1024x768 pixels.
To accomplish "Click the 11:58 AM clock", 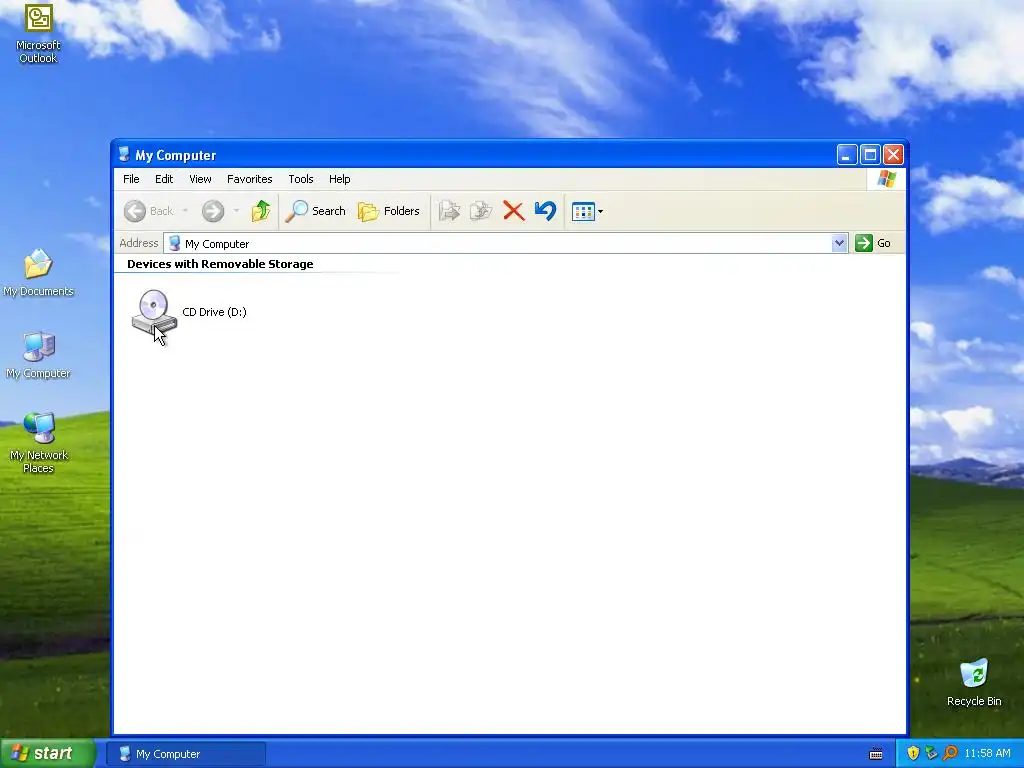I will point(987,753).
